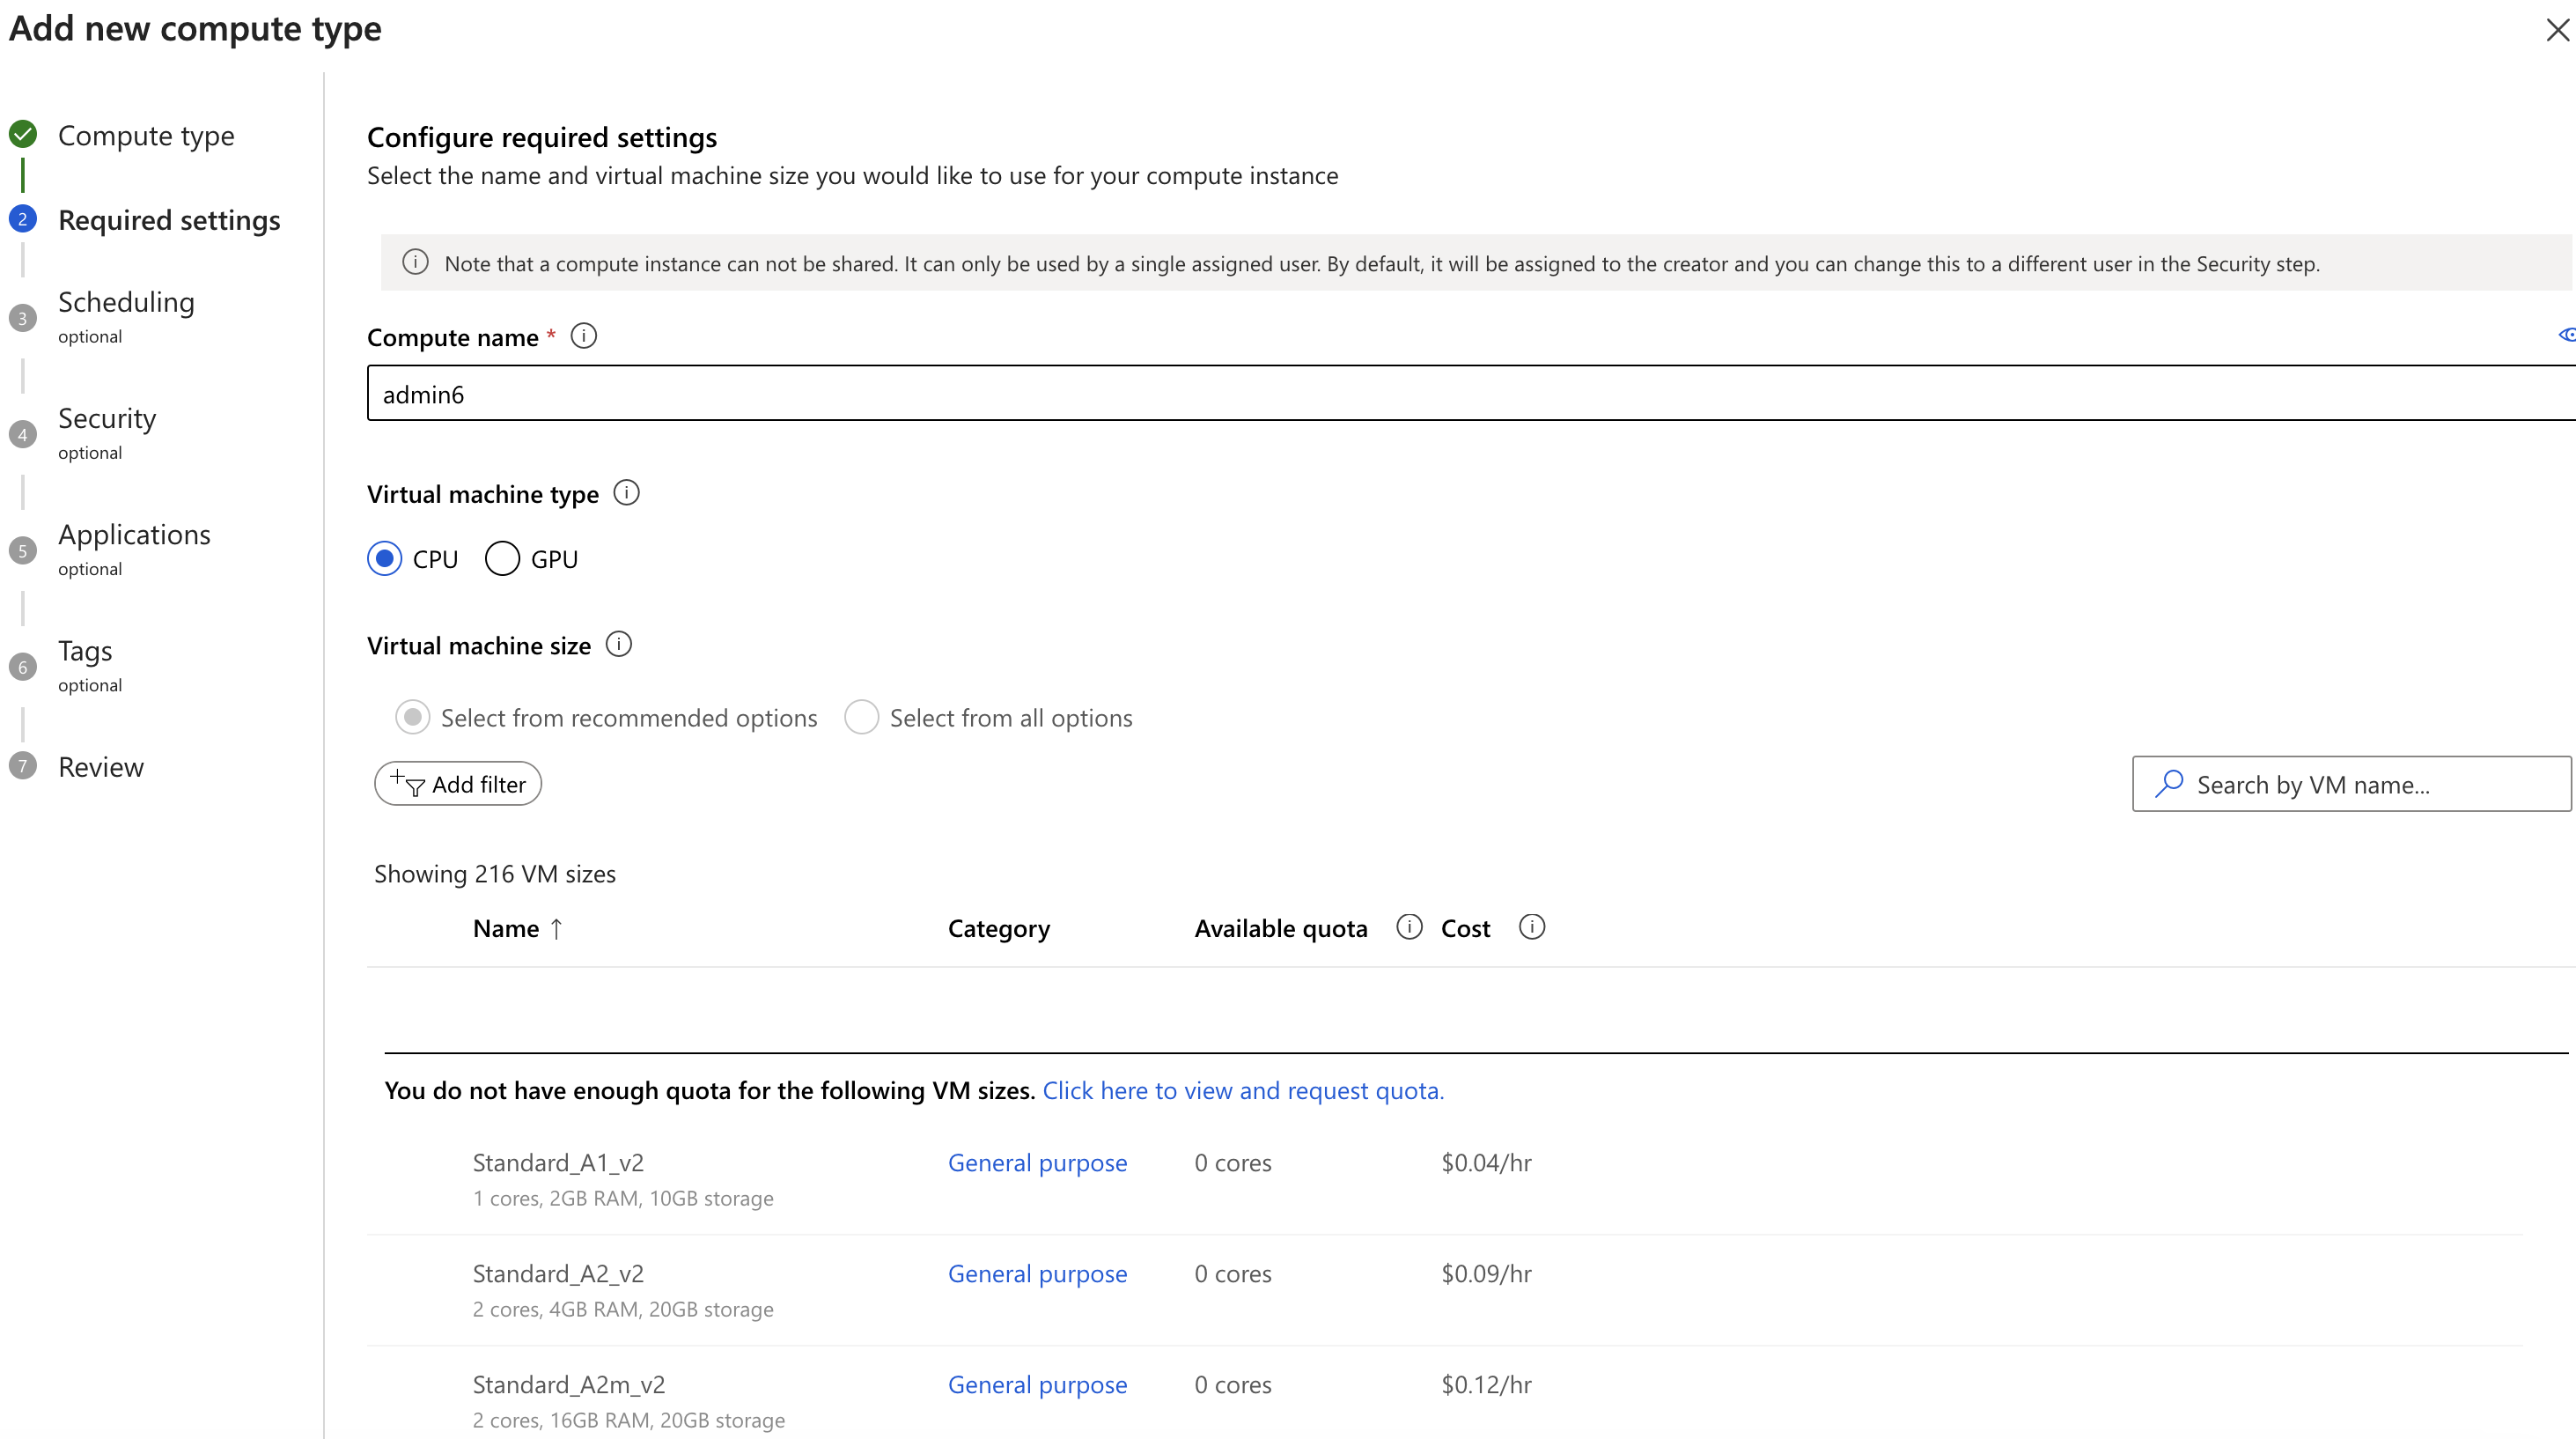Go to the Review step
The height and width of the screenshot is (1439, 2576).
point(100,766)
